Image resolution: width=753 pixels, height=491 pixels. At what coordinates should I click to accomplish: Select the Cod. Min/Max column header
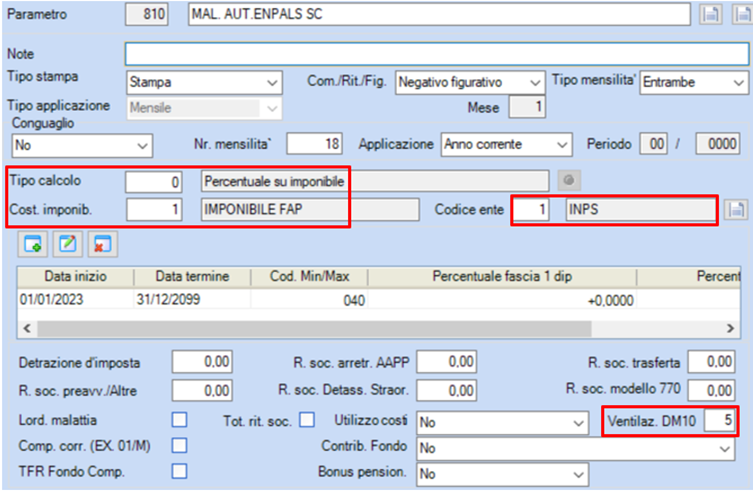(309, 277)
